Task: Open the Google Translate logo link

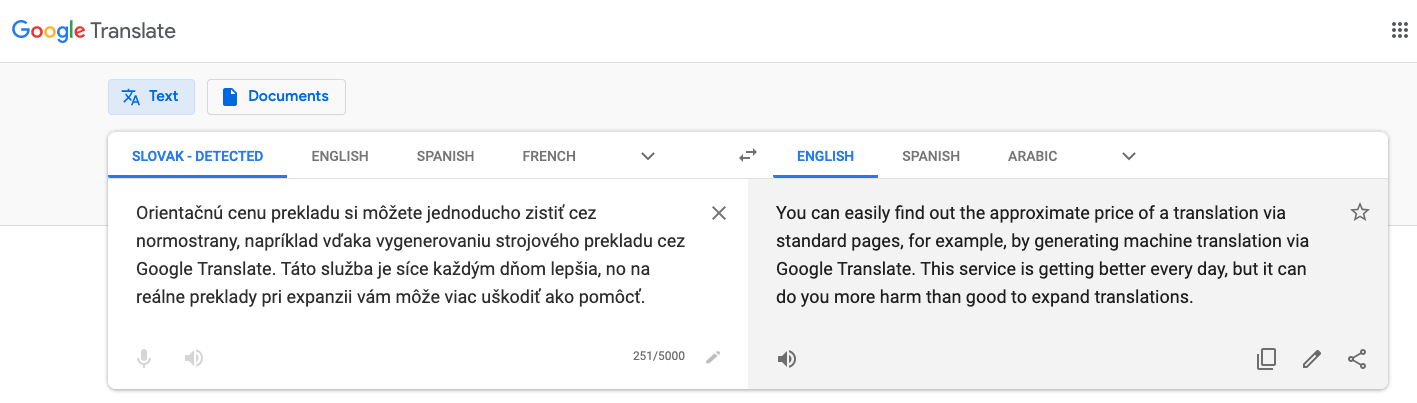Action: click(94, 31)
